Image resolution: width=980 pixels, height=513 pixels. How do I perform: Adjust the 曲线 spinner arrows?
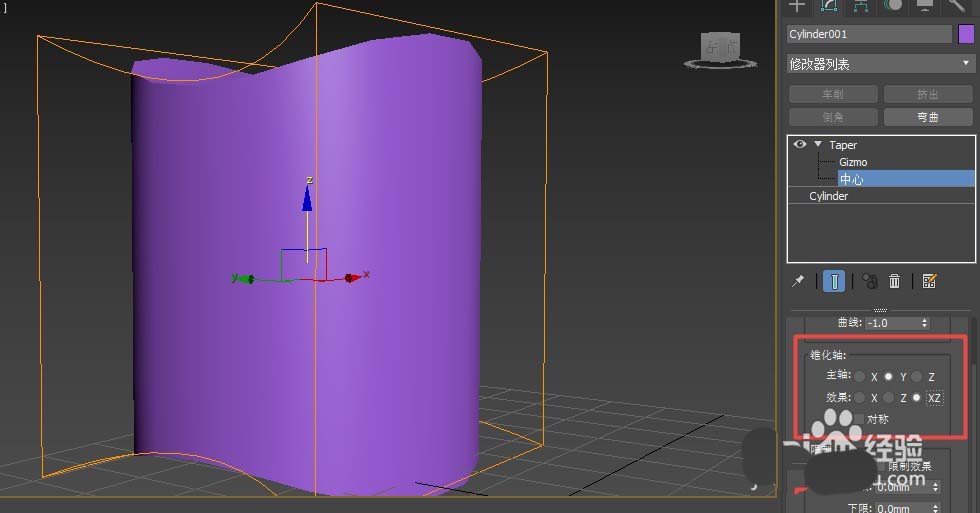pos(924,323)
